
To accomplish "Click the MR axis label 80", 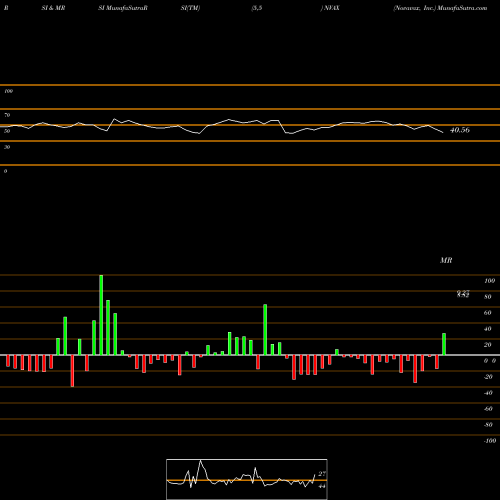I will click(488, 297).
